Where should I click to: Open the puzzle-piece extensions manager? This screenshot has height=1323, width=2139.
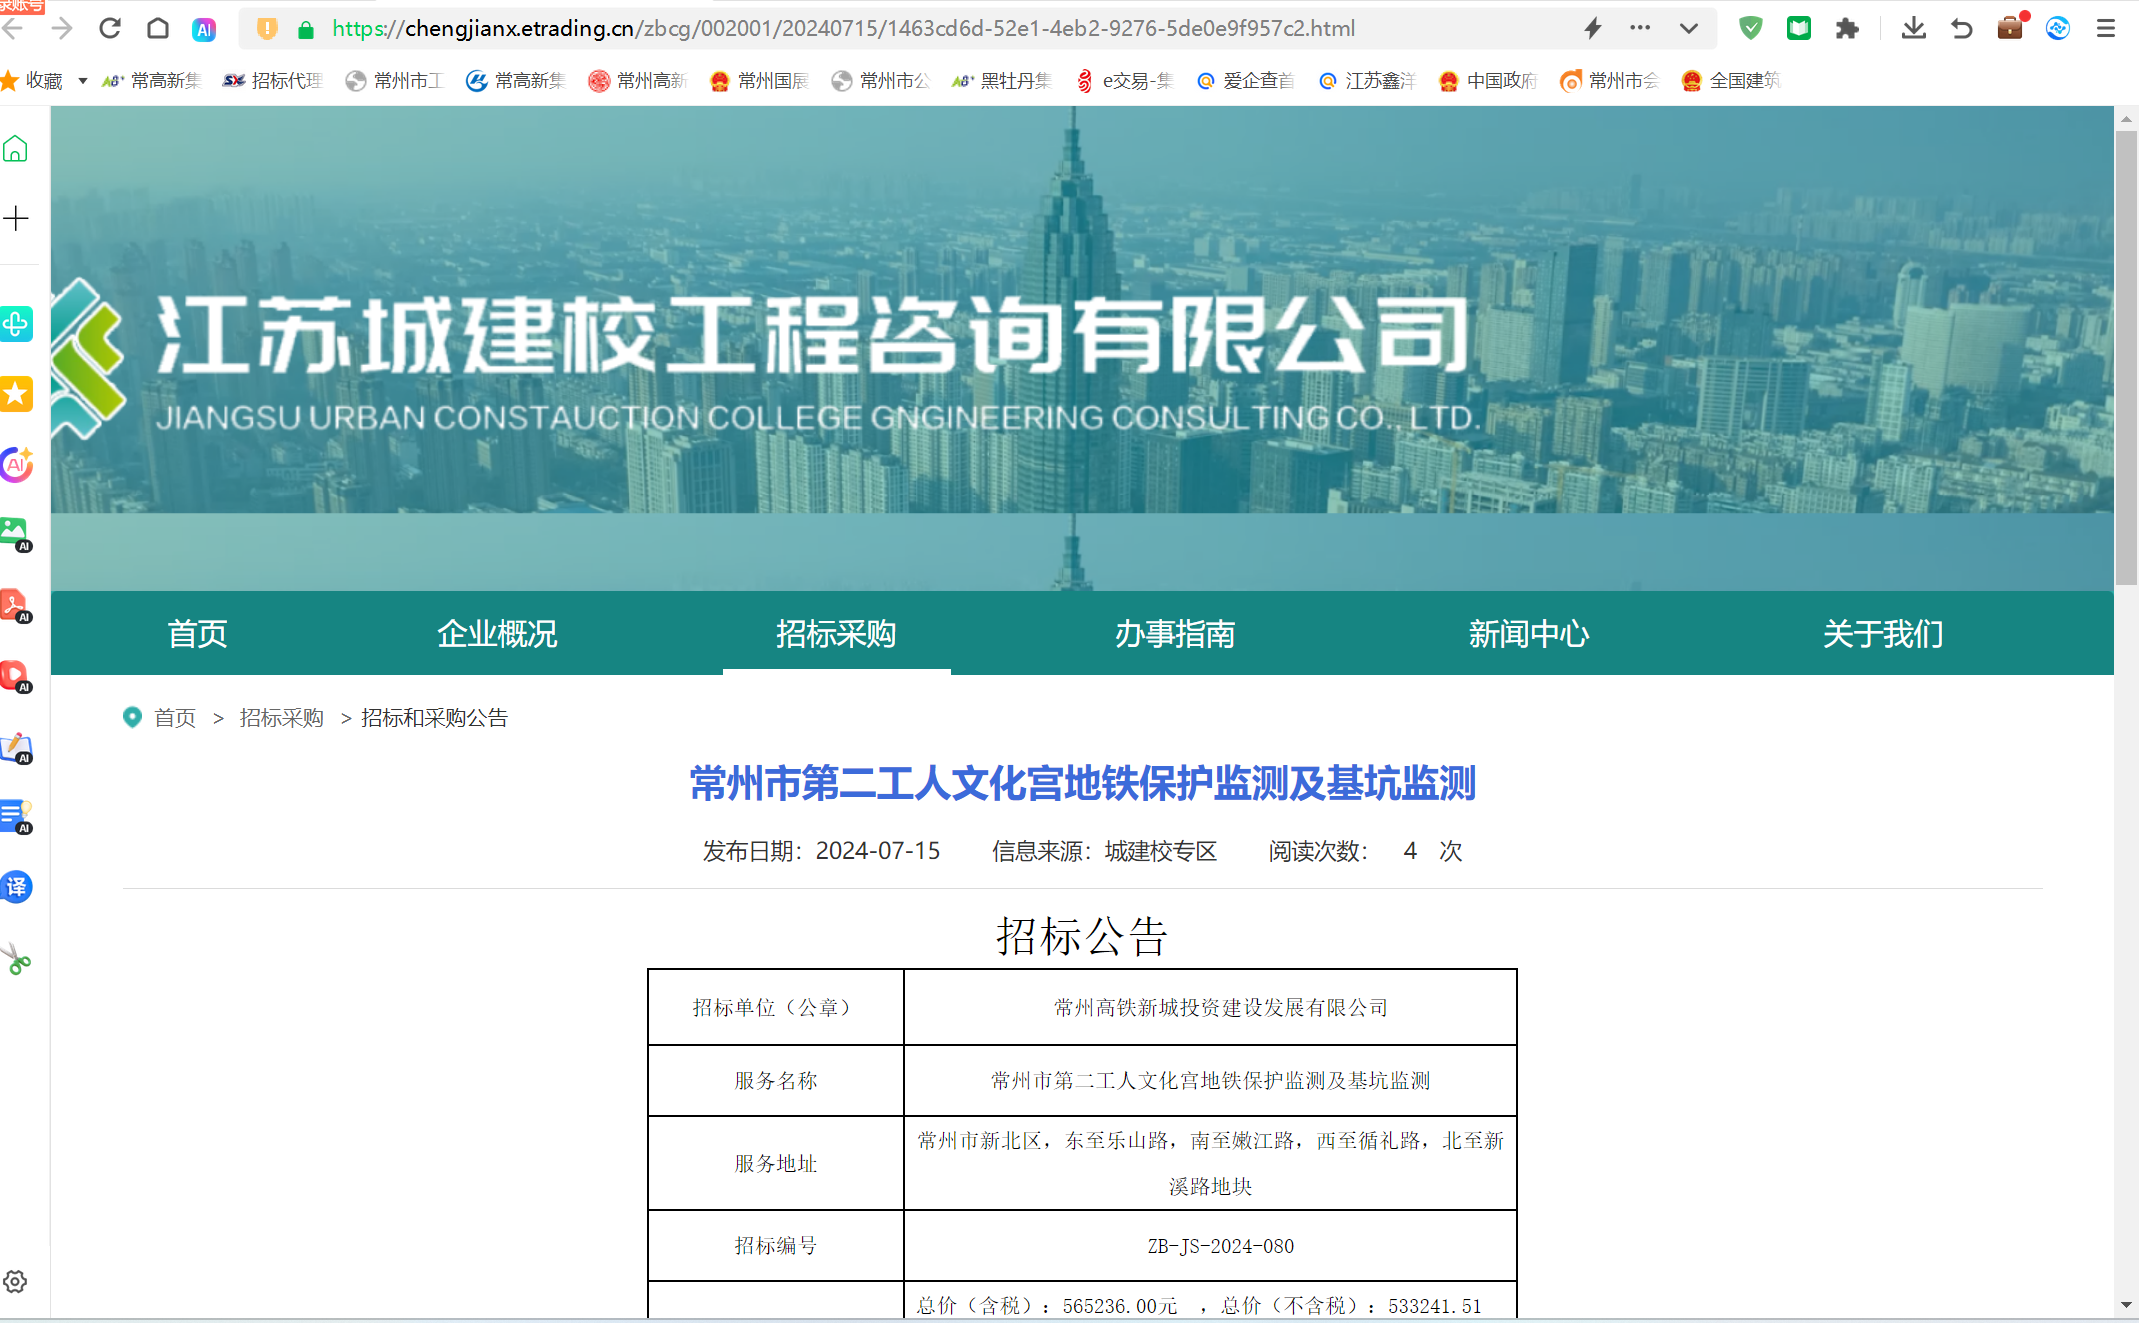click(1847, 29)
